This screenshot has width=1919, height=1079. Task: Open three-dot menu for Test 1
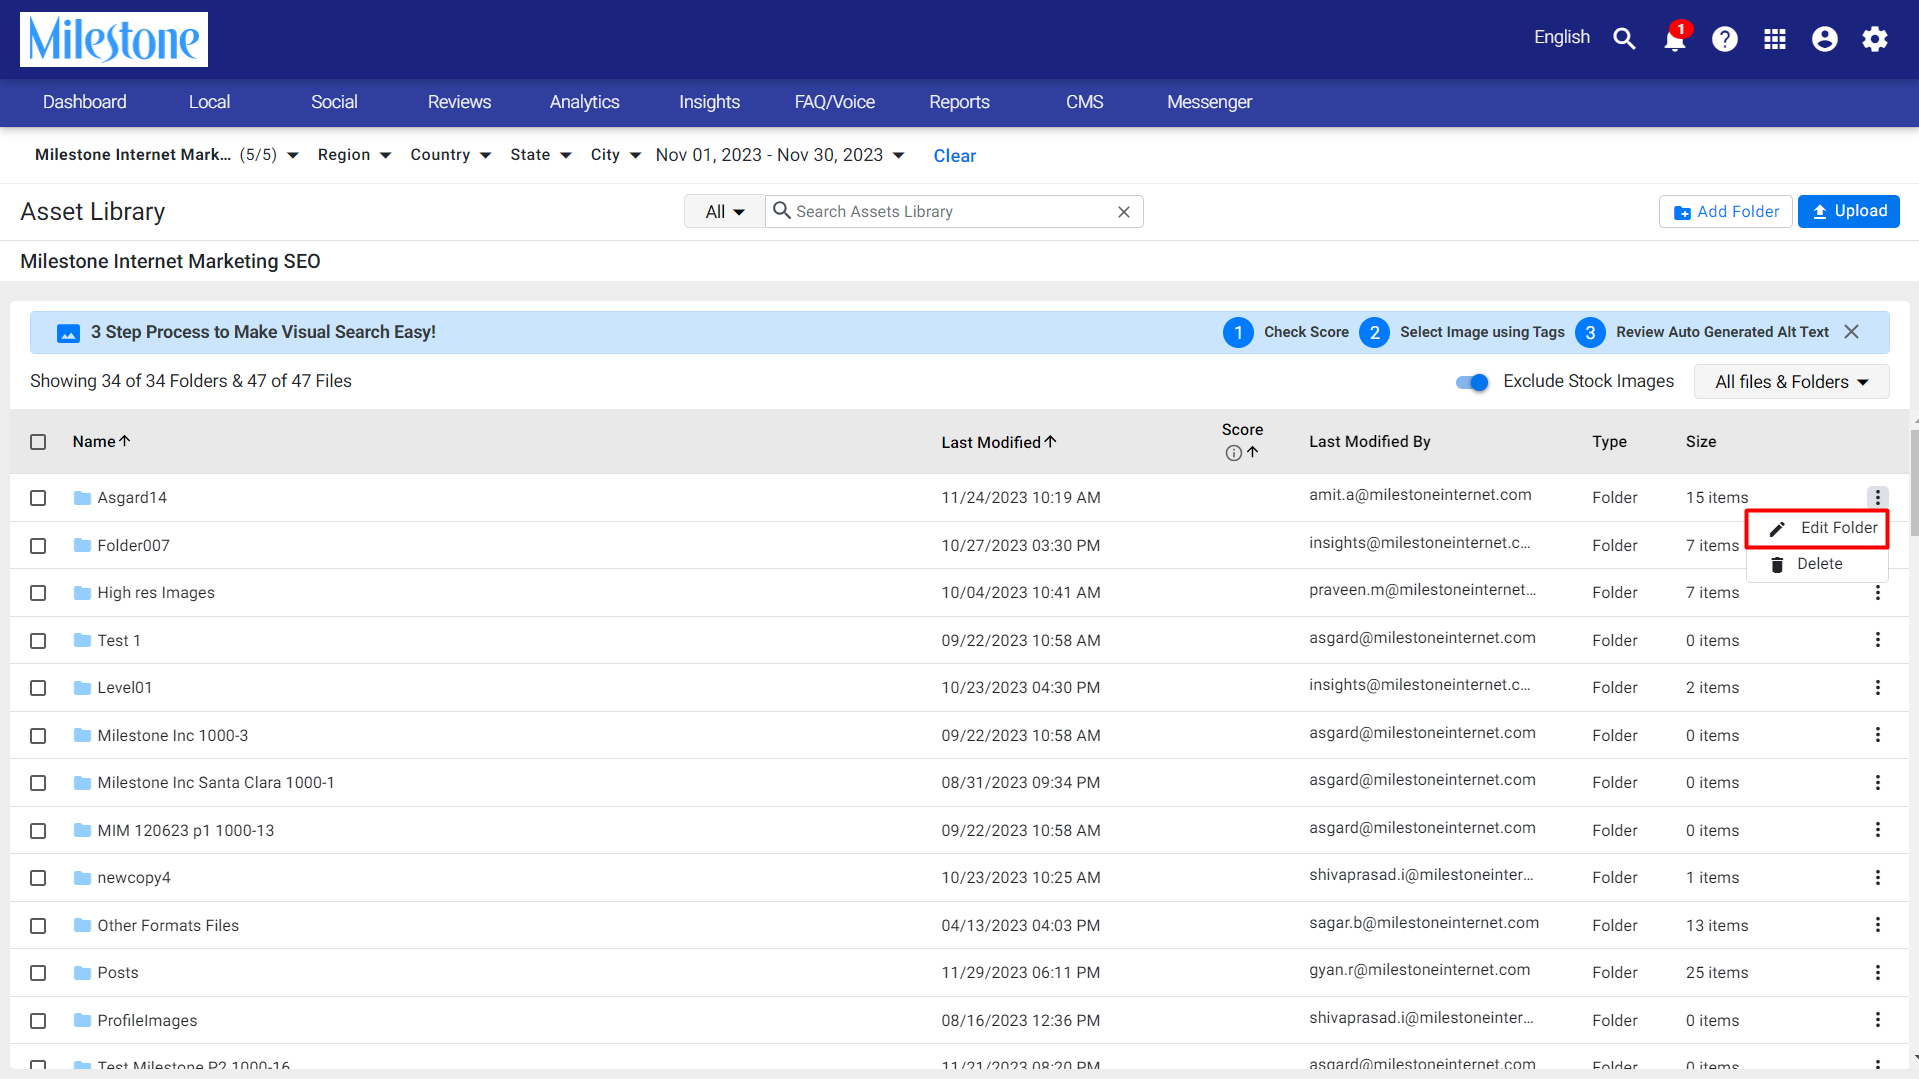click(1878, 640)
